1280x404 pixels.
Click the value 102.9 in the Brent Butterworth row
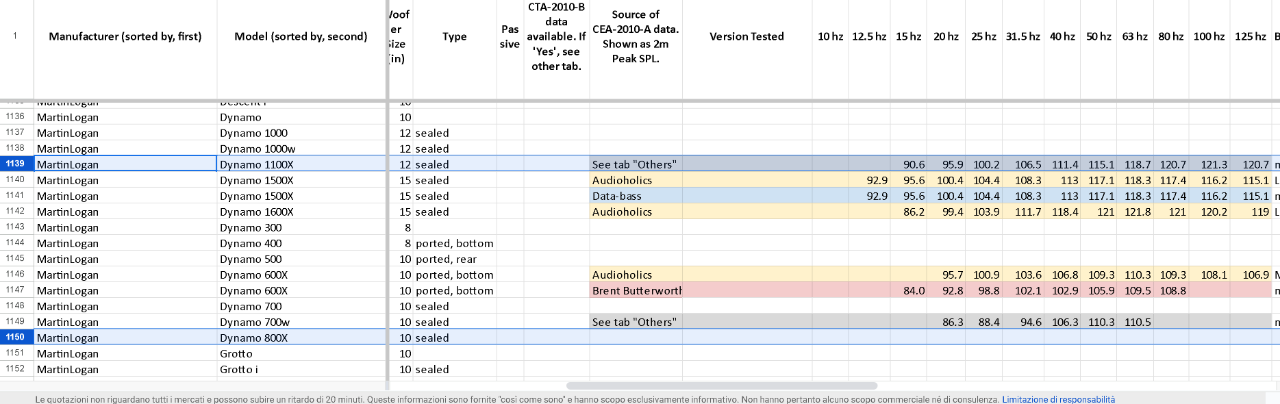pyautogui.click(x=1062, y=290)
